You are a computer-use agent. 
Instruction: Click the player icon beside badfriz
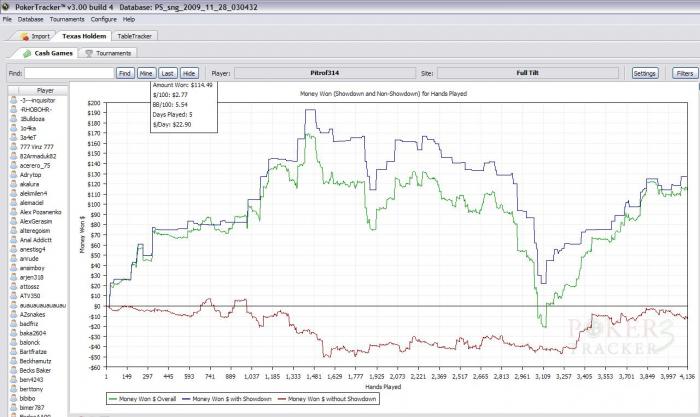point(14,324)
